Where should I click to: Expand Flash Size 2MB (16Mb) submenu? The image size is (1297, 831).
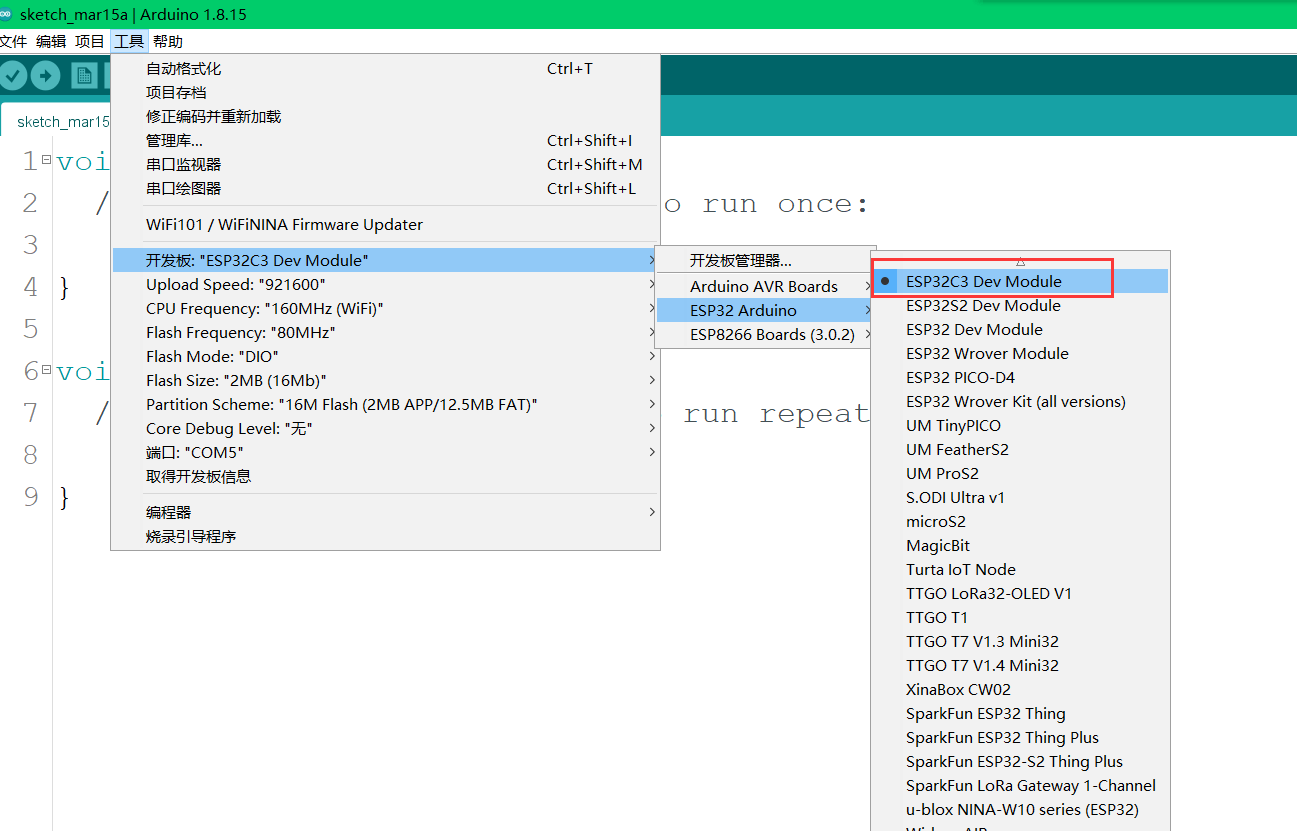[385, 381]
